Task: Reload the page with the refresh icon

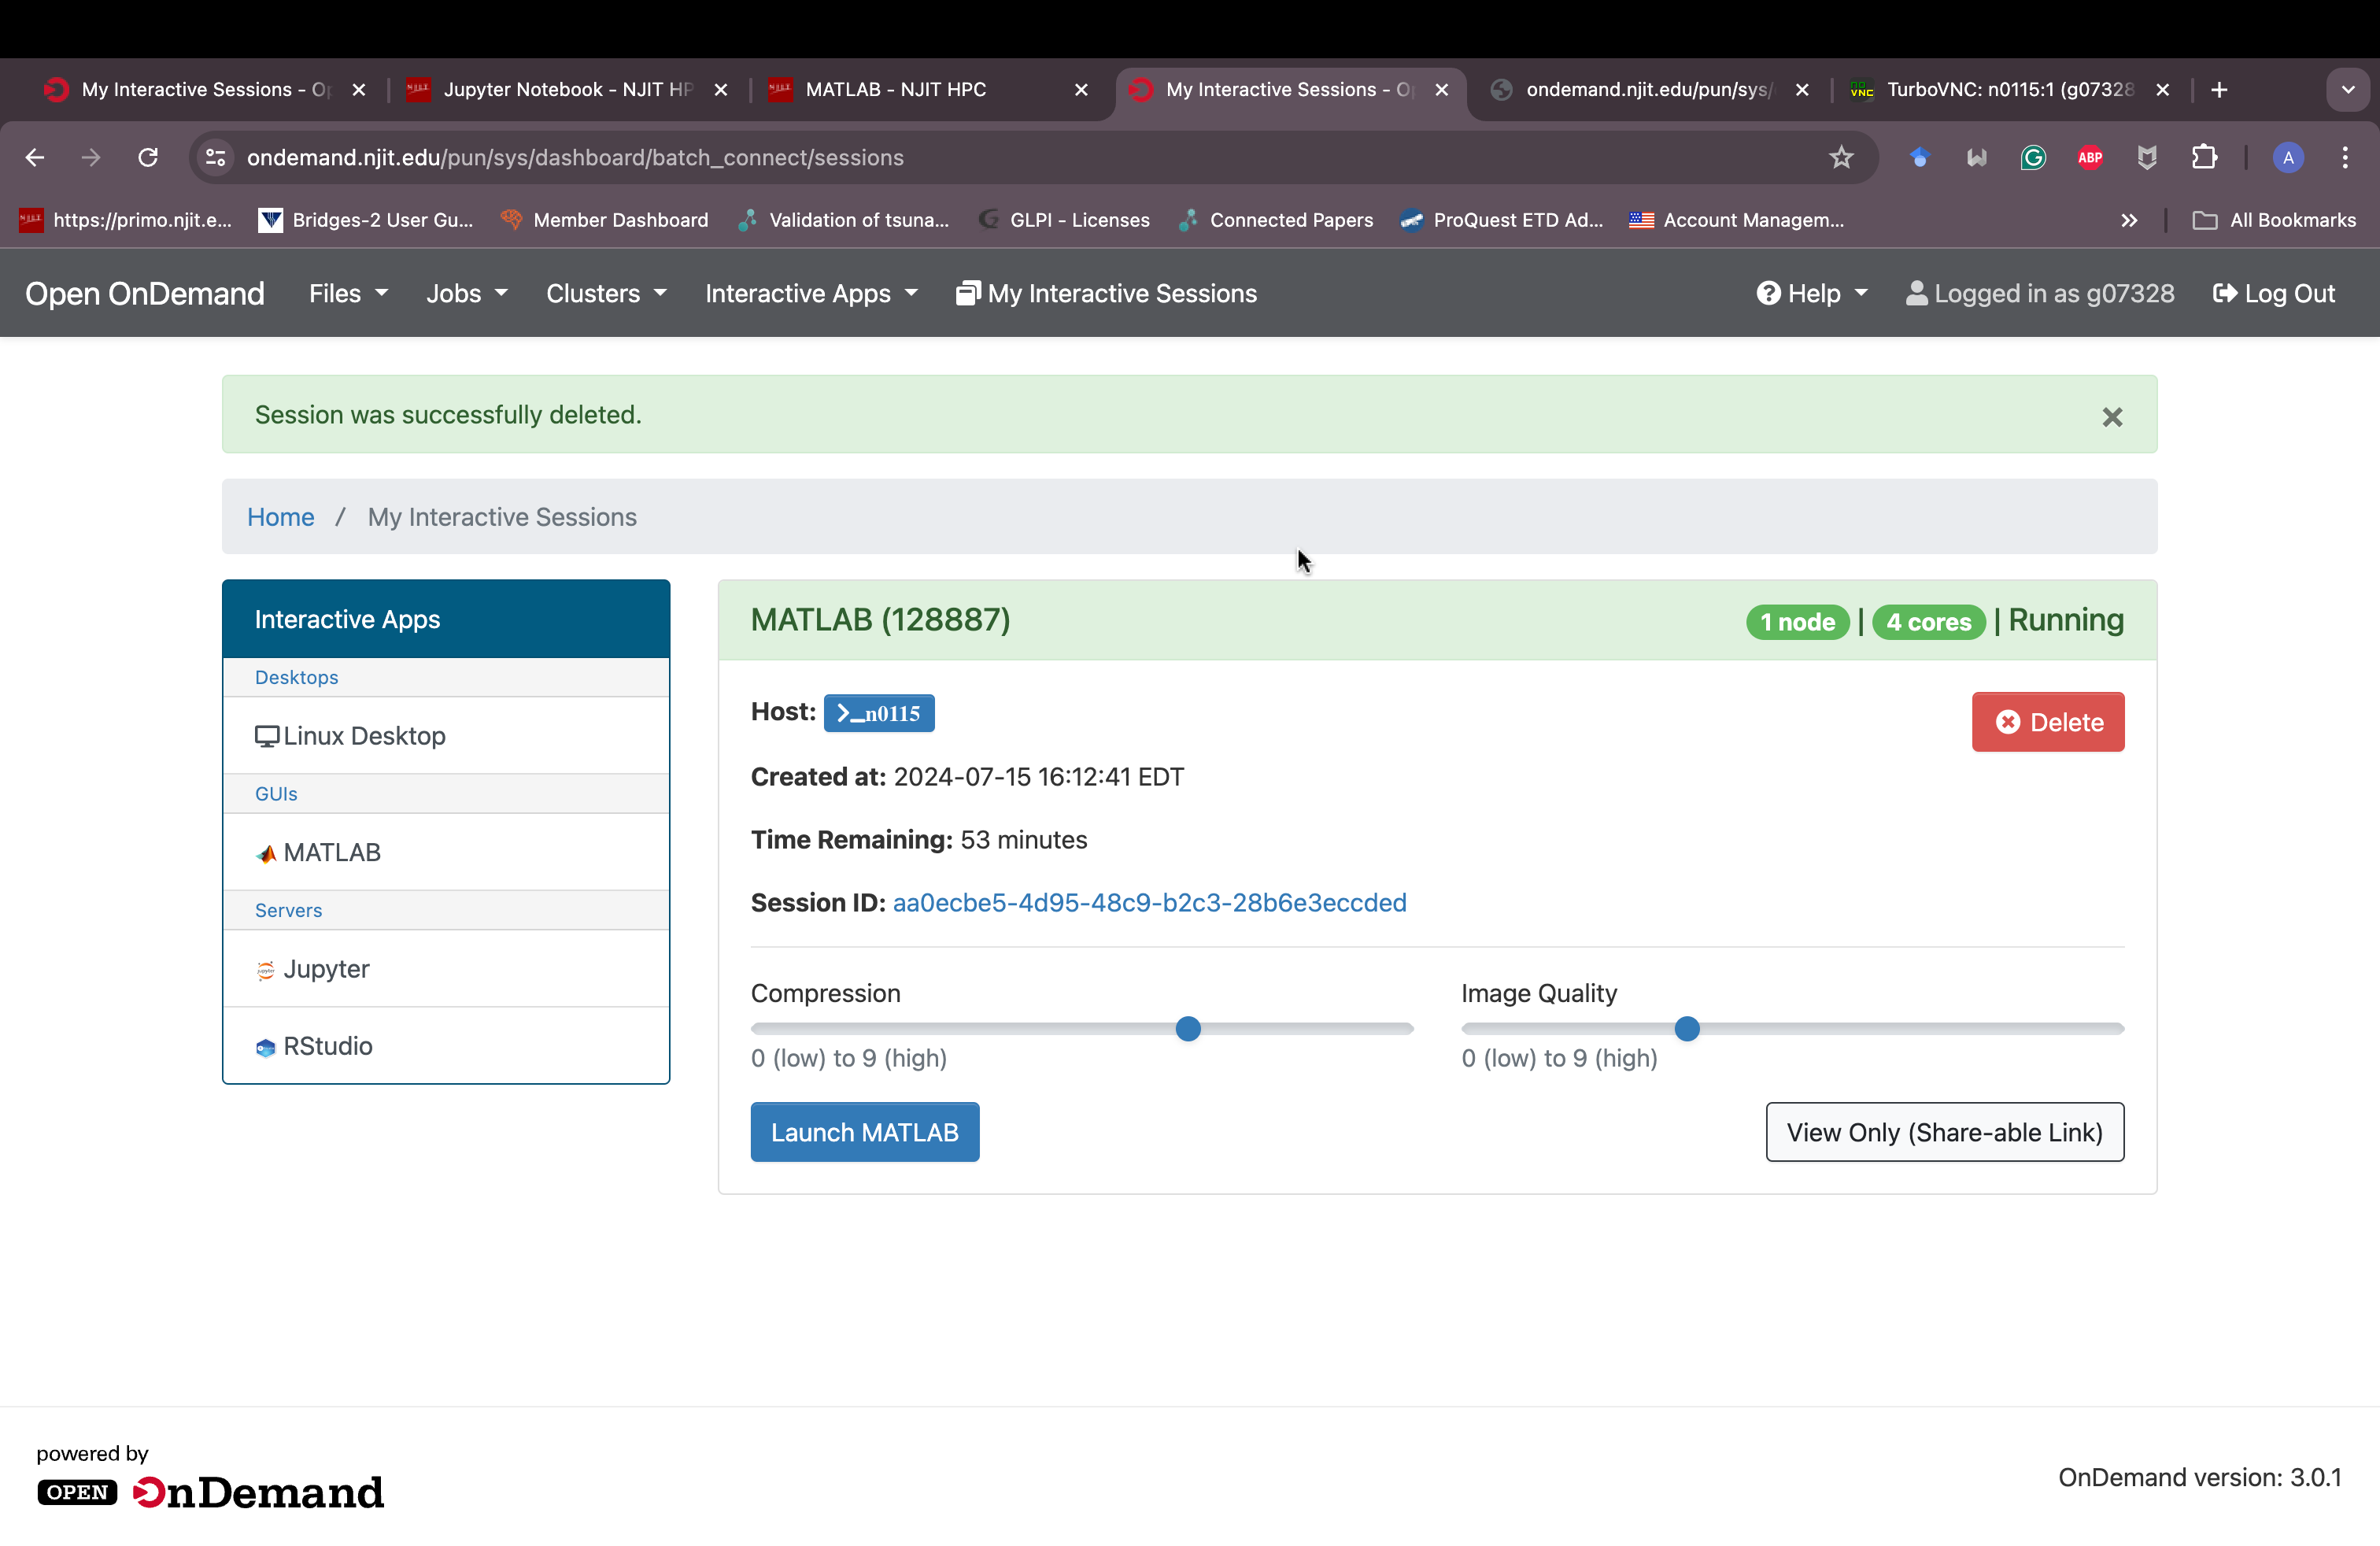Action: coord(148,157)
